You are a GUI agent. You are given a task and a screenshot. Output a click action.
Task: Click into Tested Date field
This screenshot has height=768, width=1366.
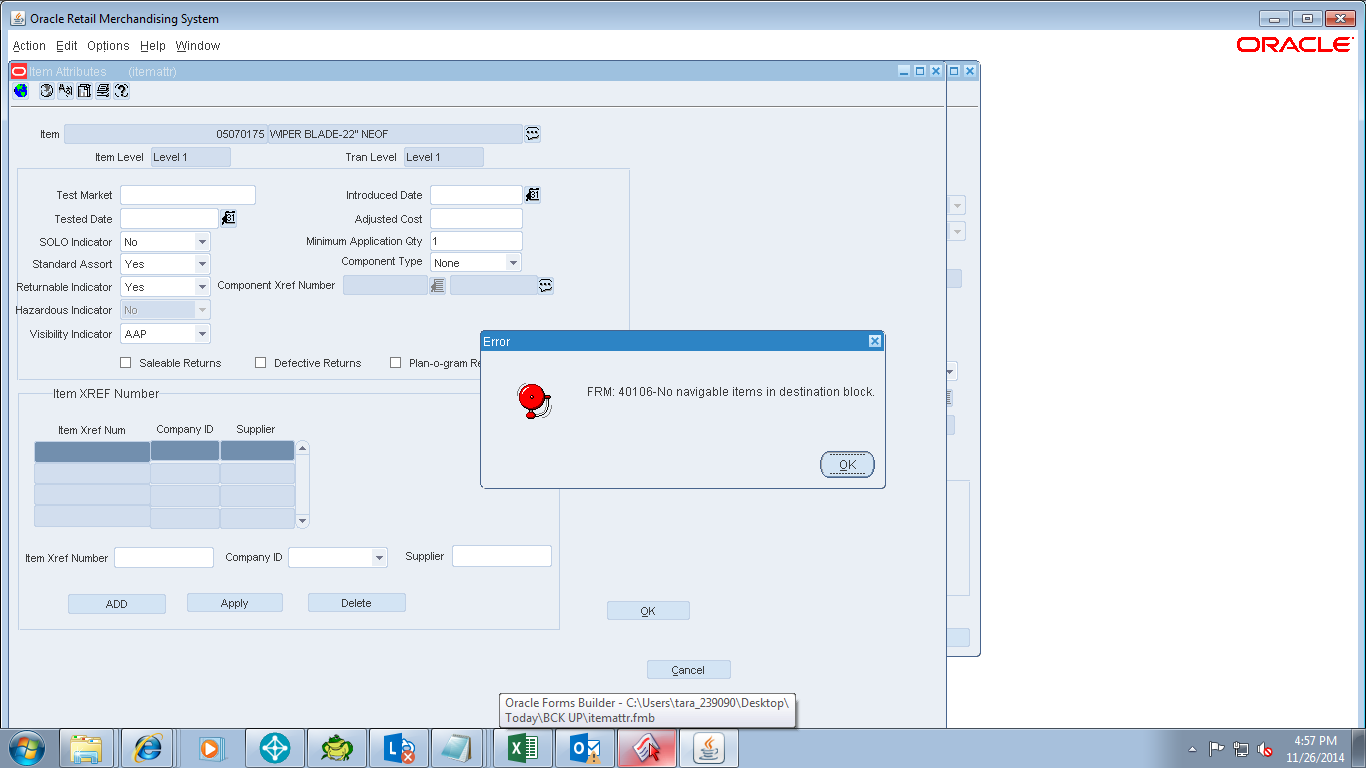[169, 218]
